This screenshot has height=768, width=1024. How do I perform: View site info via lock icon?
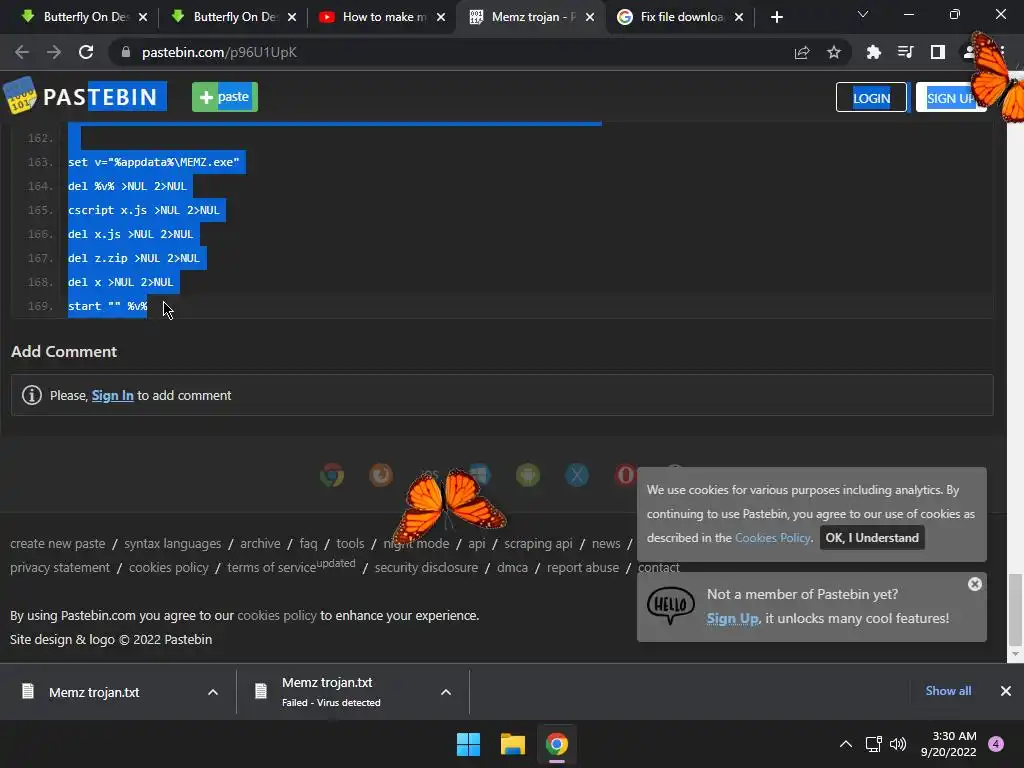point(126,52)
